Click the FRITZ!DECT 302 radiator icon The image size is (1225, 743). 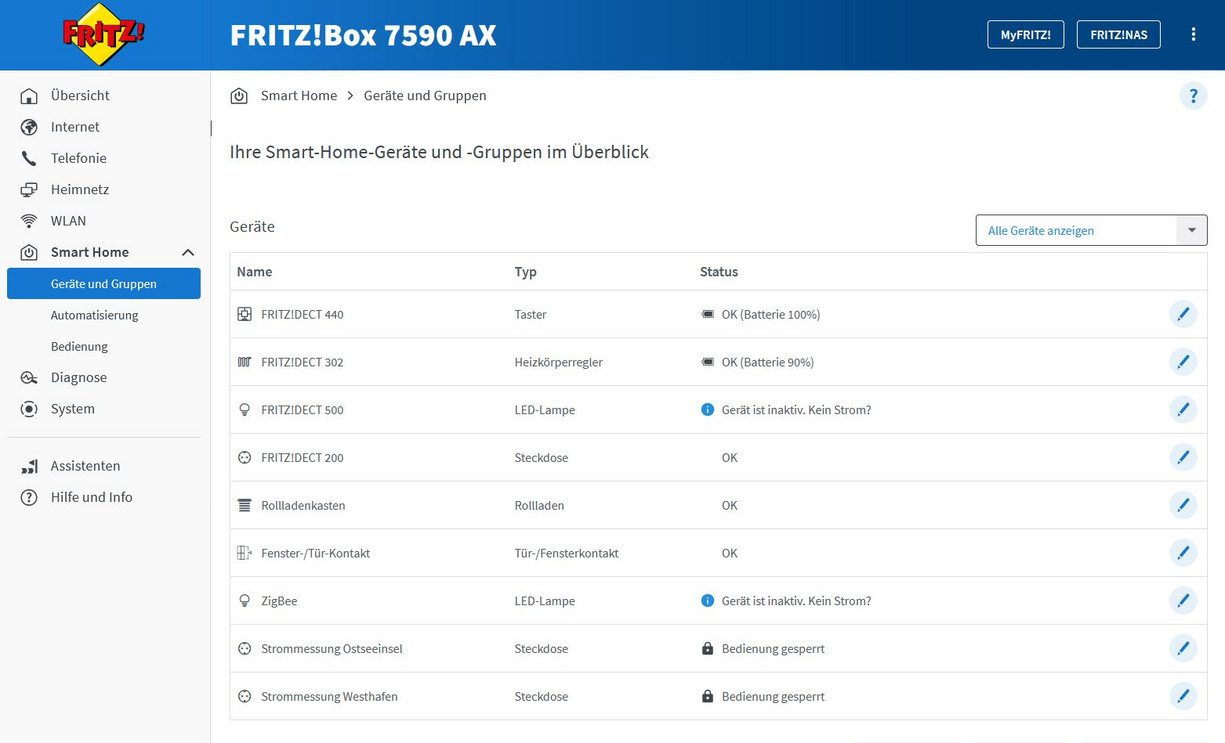coord(244,362)
